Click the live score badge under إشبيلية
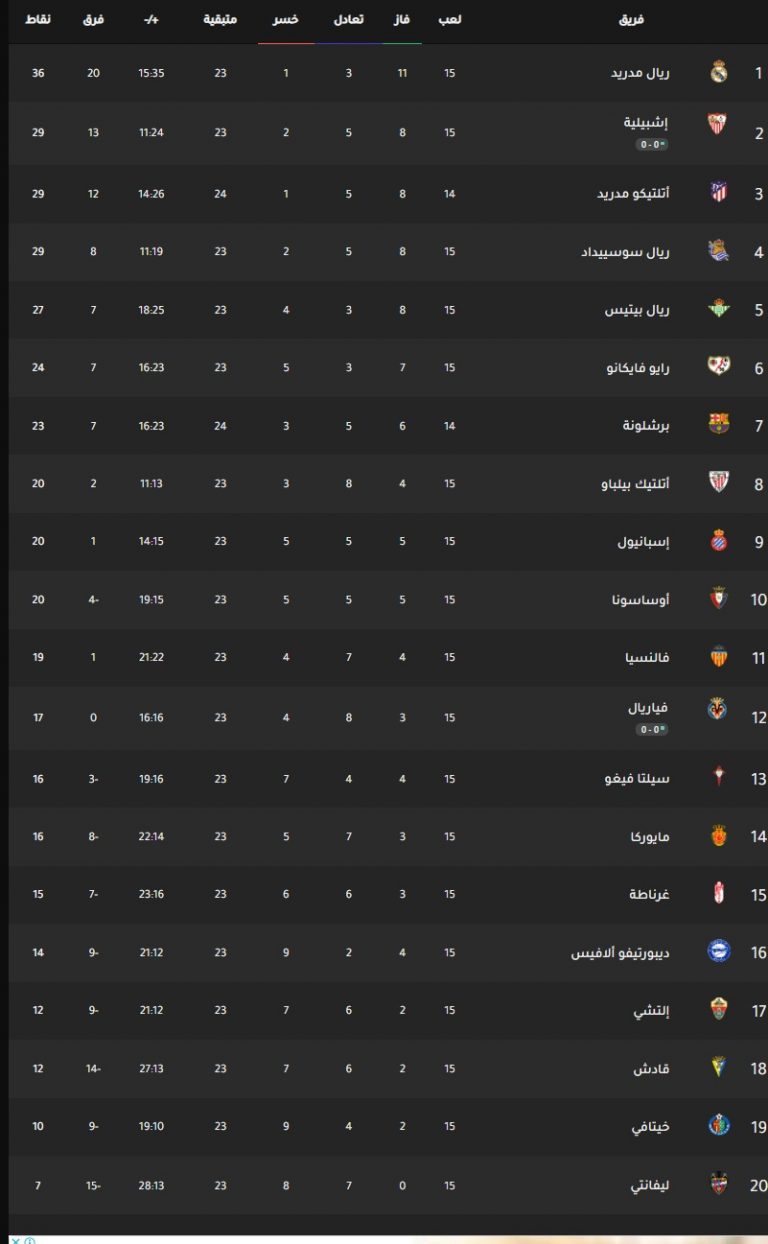768x1244 pixels. pos(653,145)
